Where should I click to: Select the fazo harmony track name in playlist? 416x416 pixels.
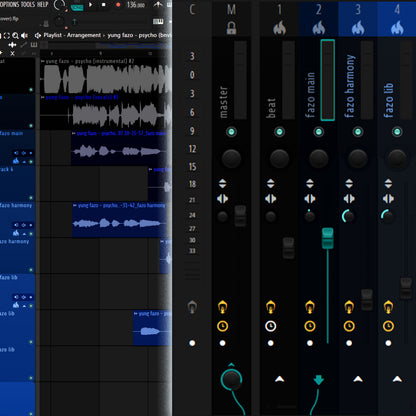pos(16,205)
